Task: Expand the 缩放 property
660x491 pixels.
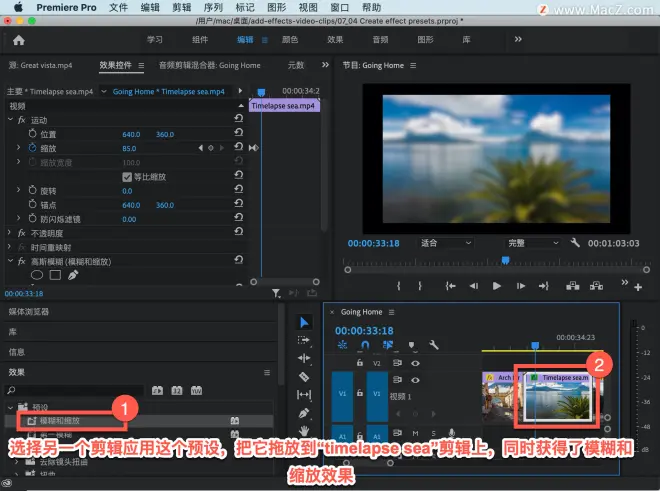Action: pos(18,147)
